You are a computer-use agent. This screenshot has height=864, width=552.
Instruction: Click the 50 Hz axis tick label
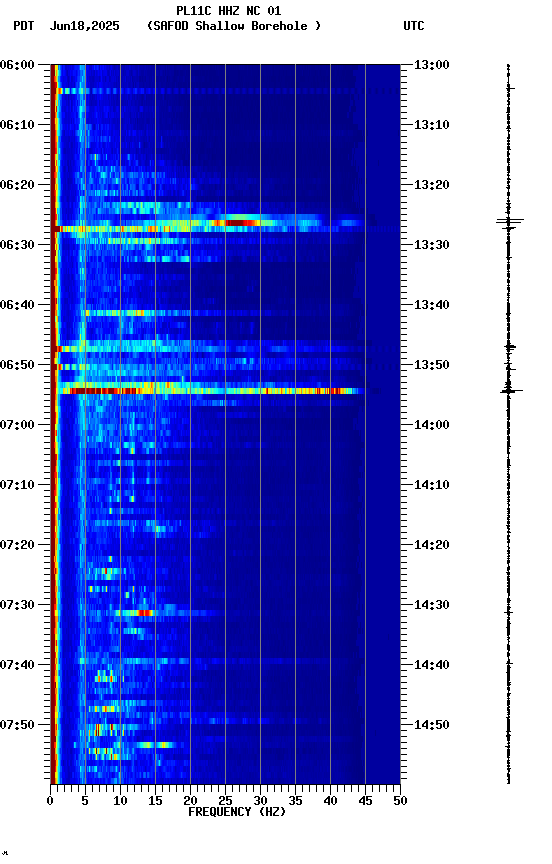[400, 801]
